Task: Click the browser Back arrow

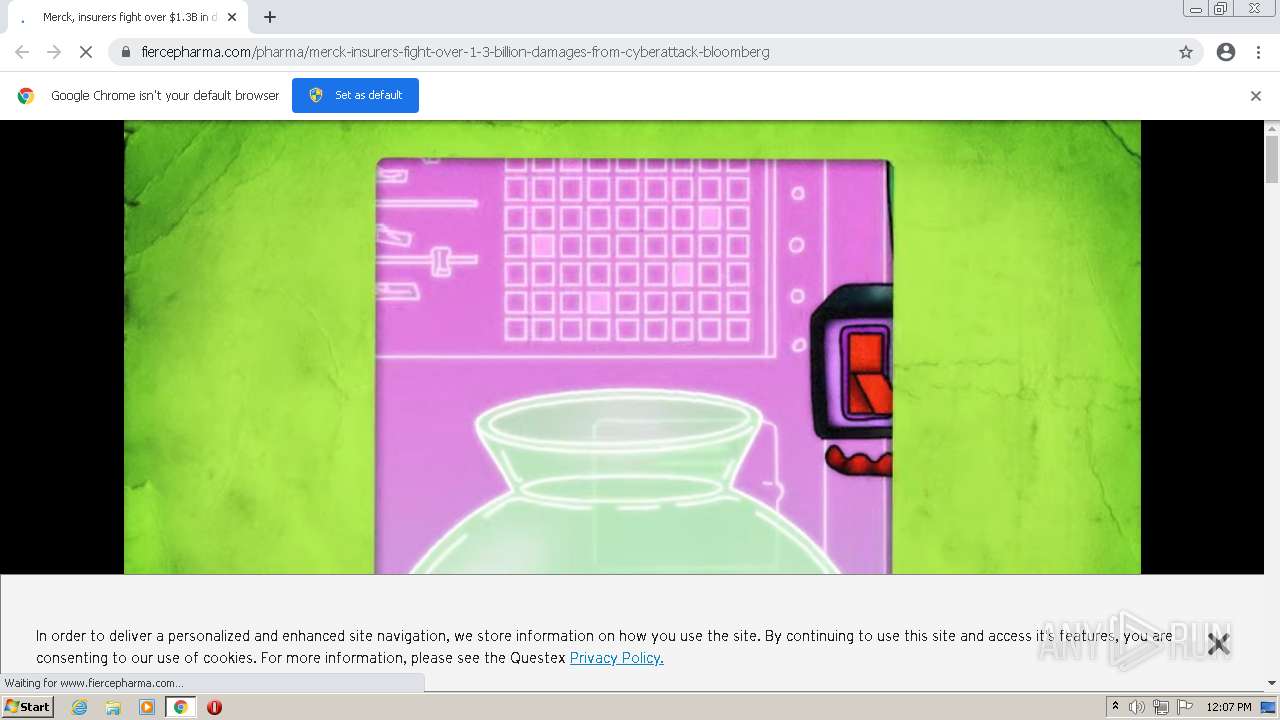Action: (x=22, y=52)
